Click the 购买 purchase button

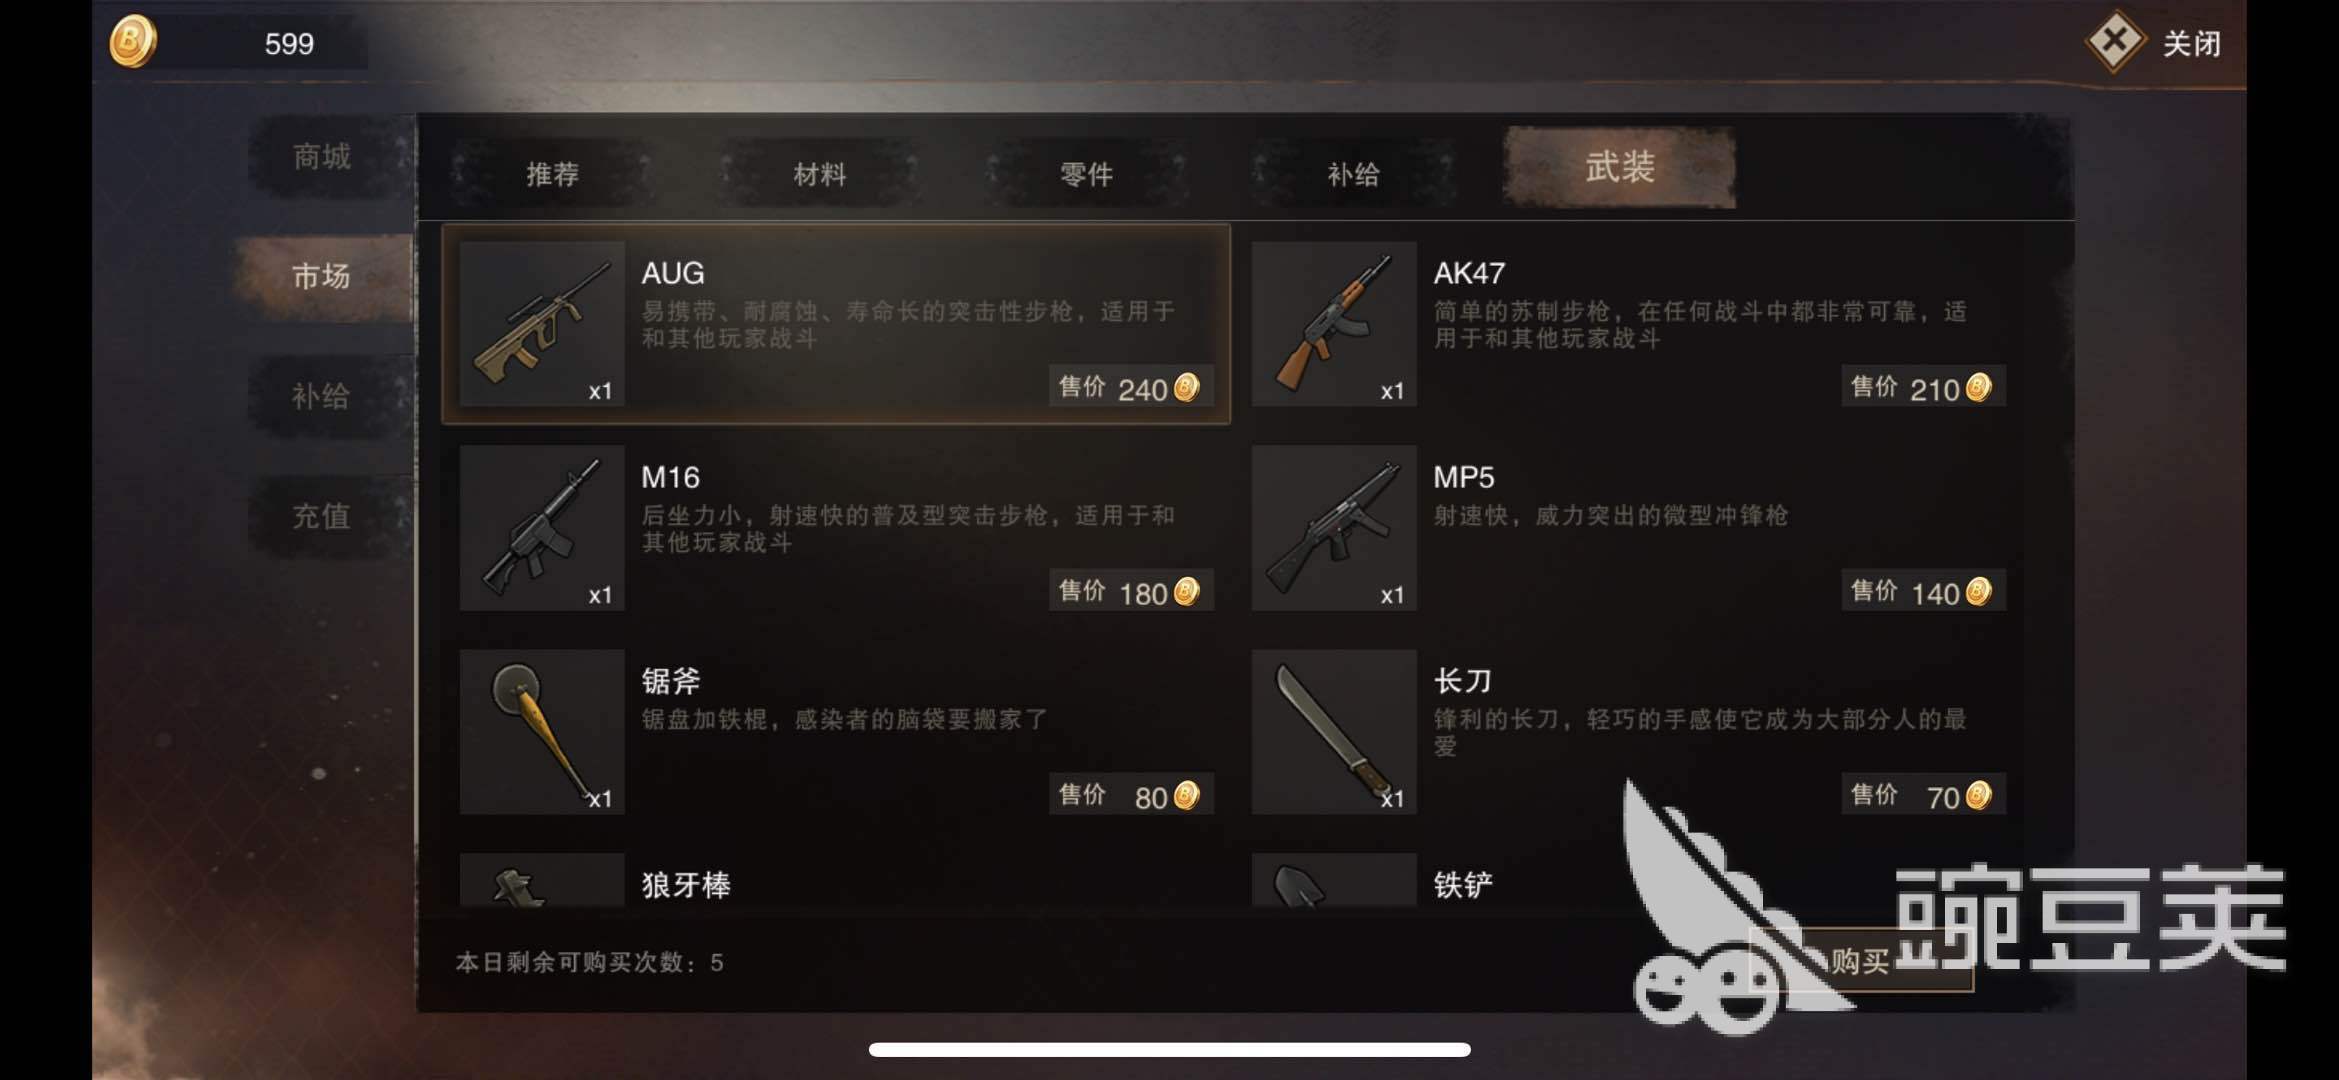(1860, 961)
